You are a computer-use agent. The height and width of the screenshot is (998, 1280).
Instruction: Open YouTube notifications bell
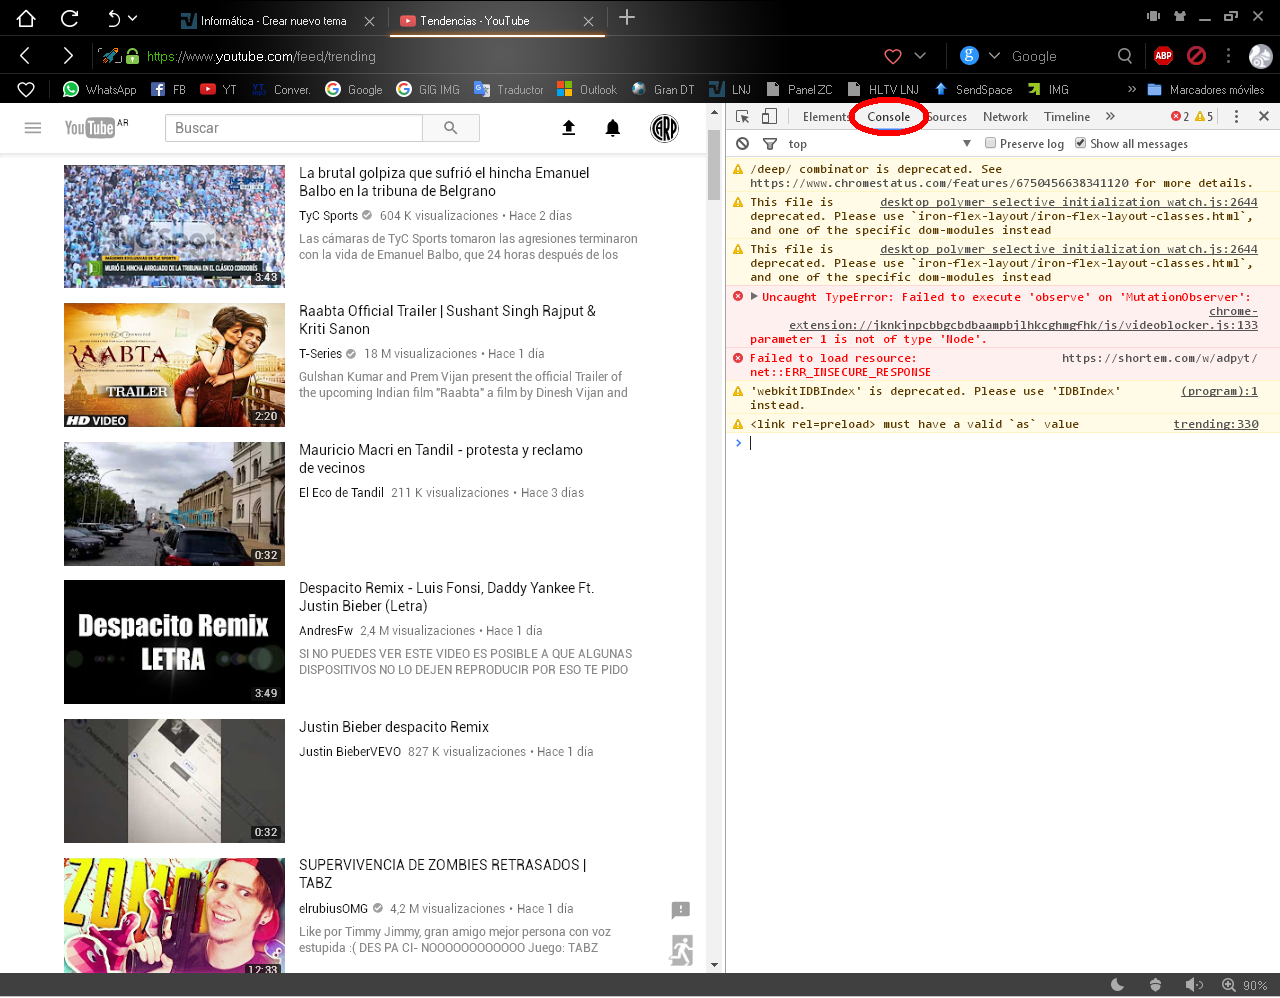[x=613, y=128]
